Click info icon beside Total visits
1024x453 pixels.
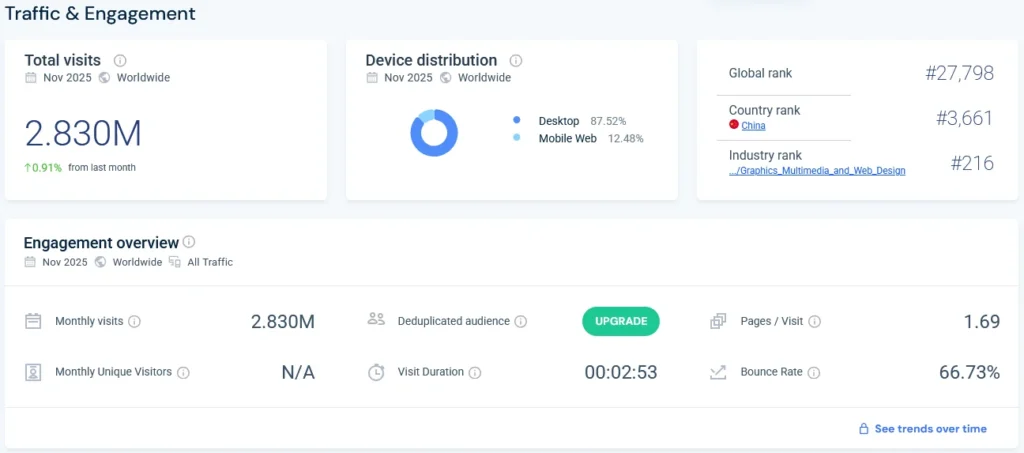(121, 60)
